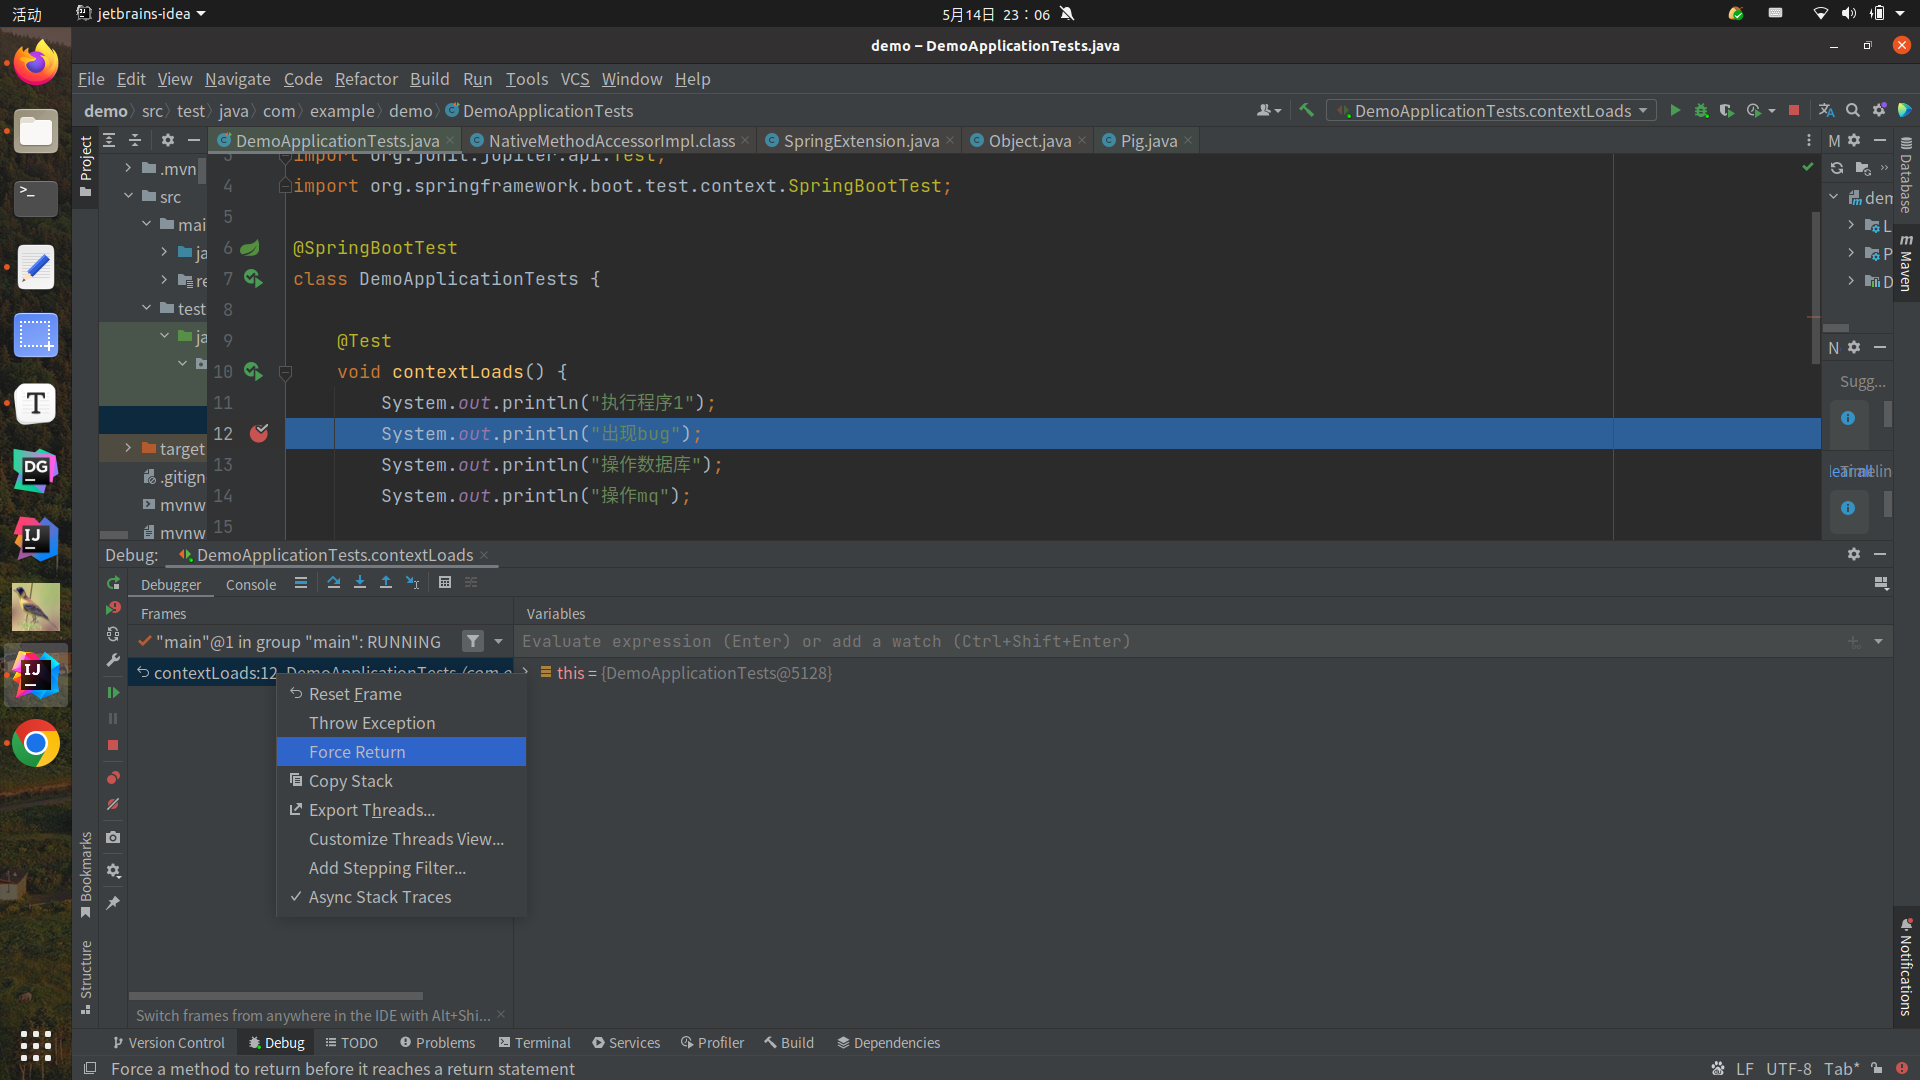Image resolution: width=1920 pixels, height=1080 pixels.
Task: Open View Breakpoints double-red-dot icon
Action: [x=113, y=778]
